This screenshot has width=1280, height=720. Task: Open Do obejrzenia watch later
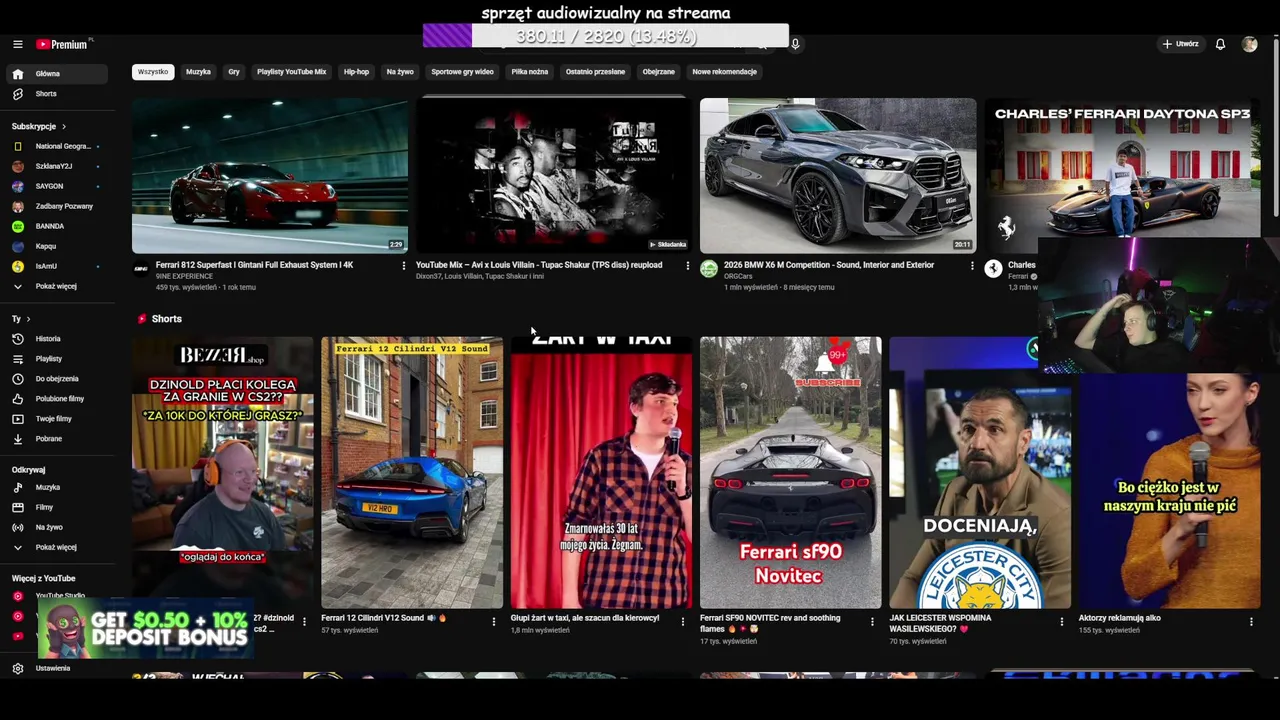[56, 379]
